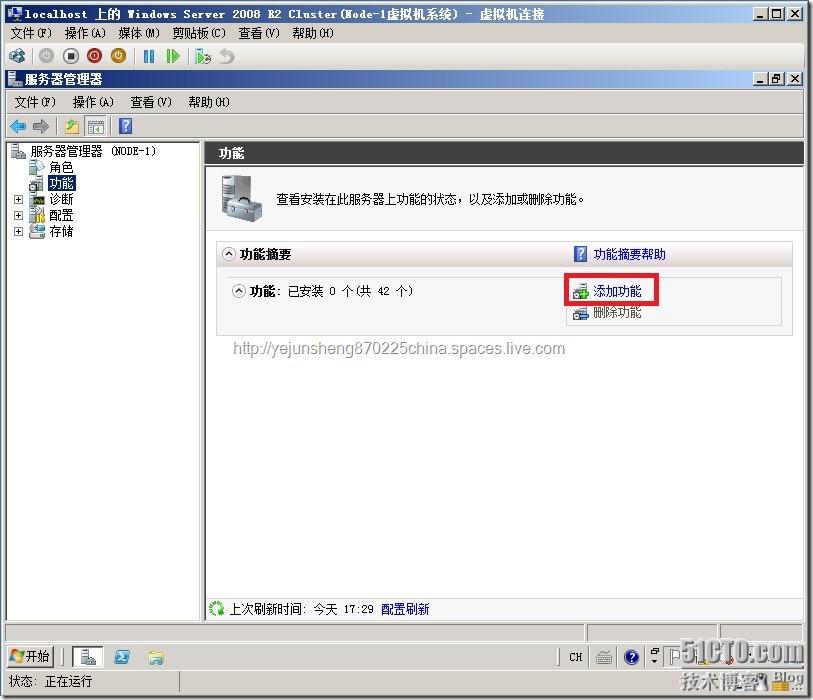This screenshot has width=813, height=700.
Task: Open VM window 文件(F) menu
Action: point(31,33)
